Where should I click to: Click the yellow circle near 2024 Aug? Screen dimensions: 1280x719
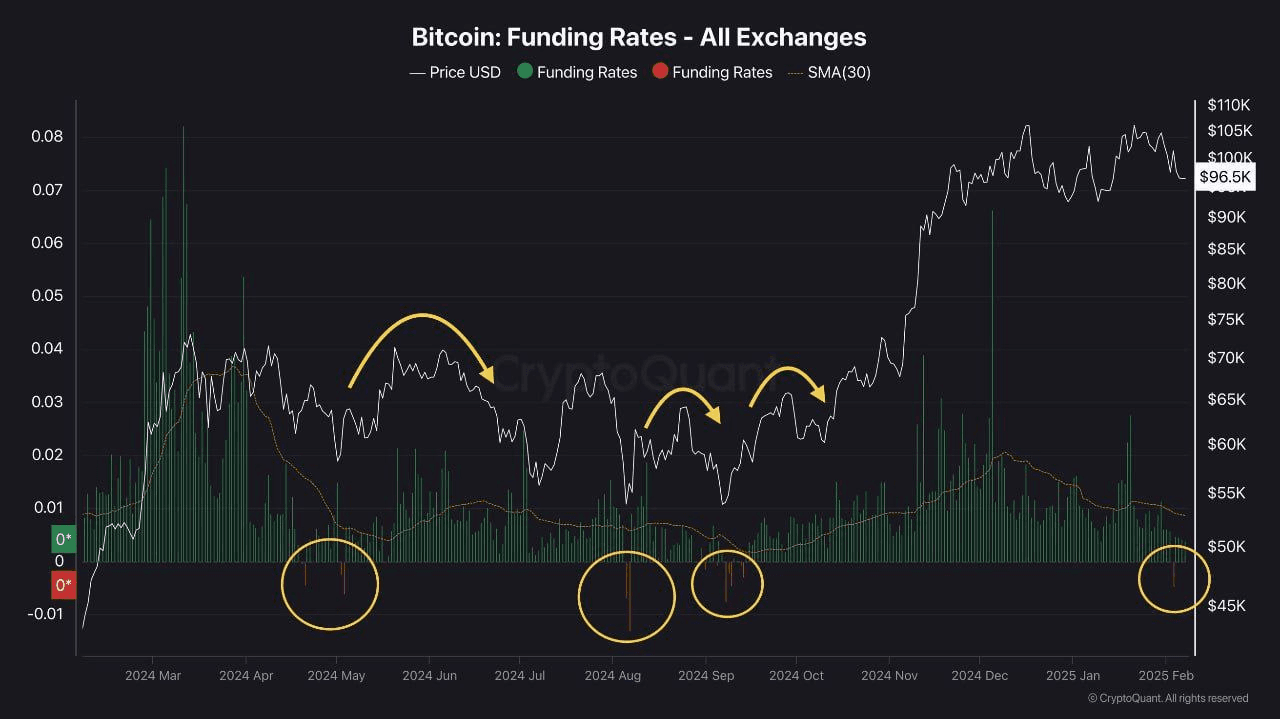pos(627,596)
